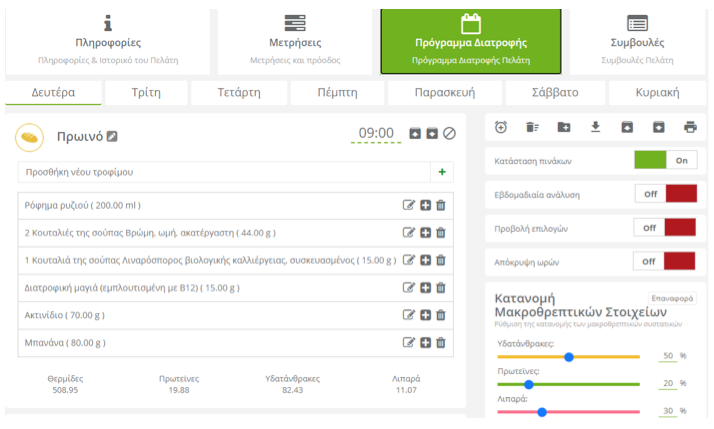This screenshot has width=714, height=429.
Task: Click the bread icon of Πρωινό meal
Action: pos(30,137)
